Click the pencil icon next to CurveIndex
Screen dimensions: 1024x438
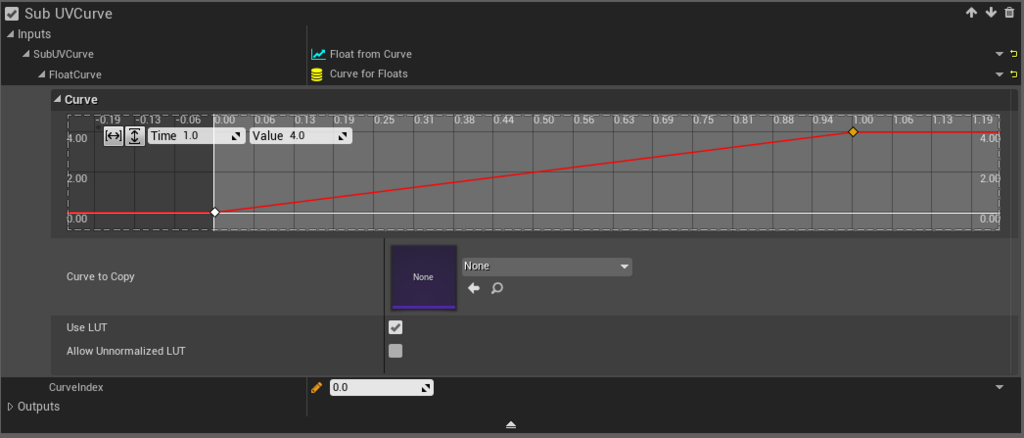(x=317, y=388)
